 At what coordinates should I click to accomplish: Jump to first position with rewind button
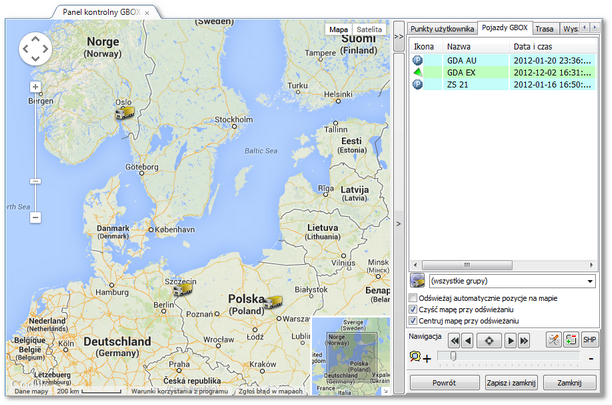(x=454, y=341)
